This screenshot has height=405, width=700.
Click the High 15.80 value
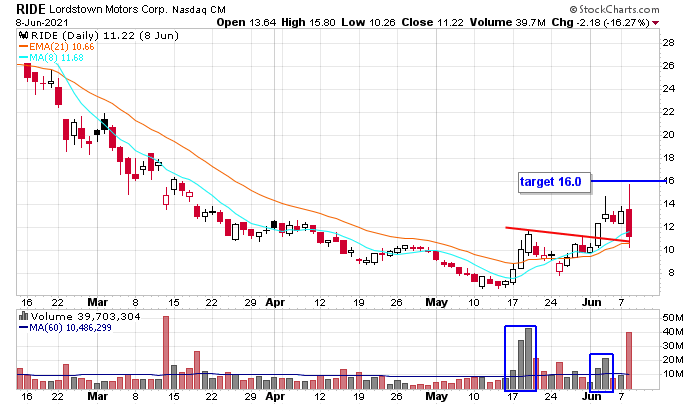(308, 22)
